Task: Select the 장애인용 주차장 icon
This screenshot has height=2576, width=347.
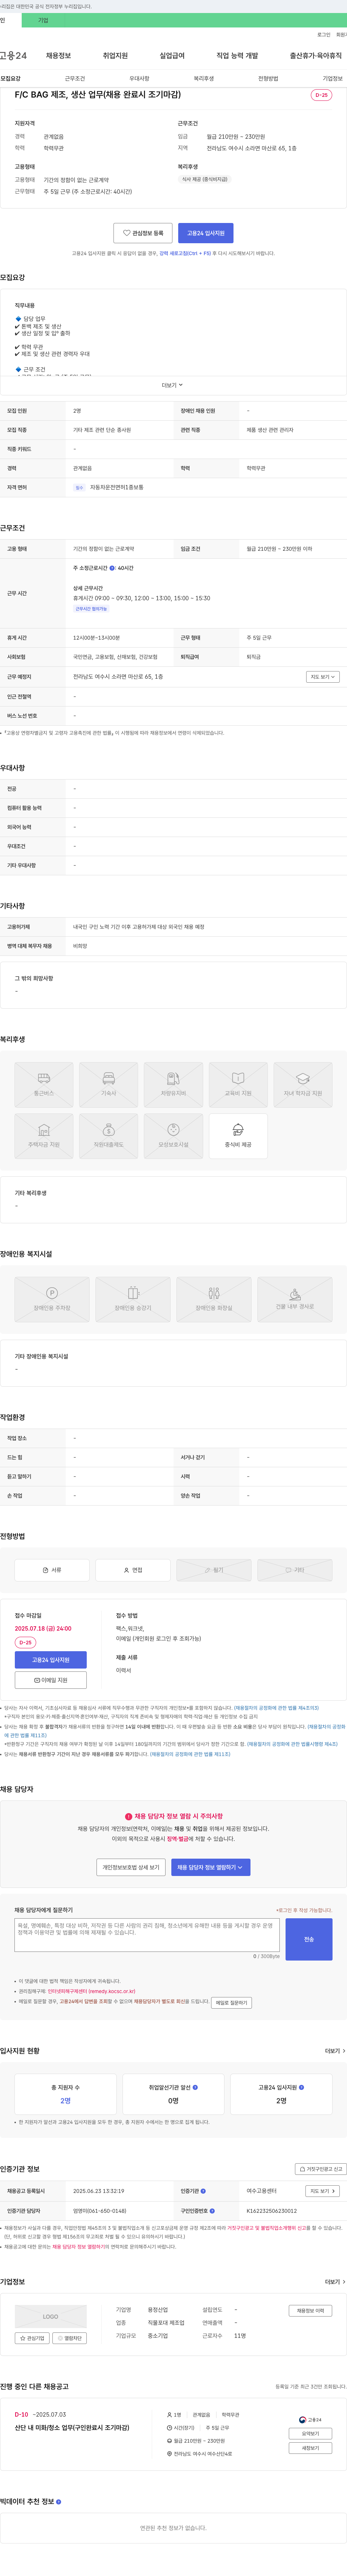Action: tap(52, 1299)
